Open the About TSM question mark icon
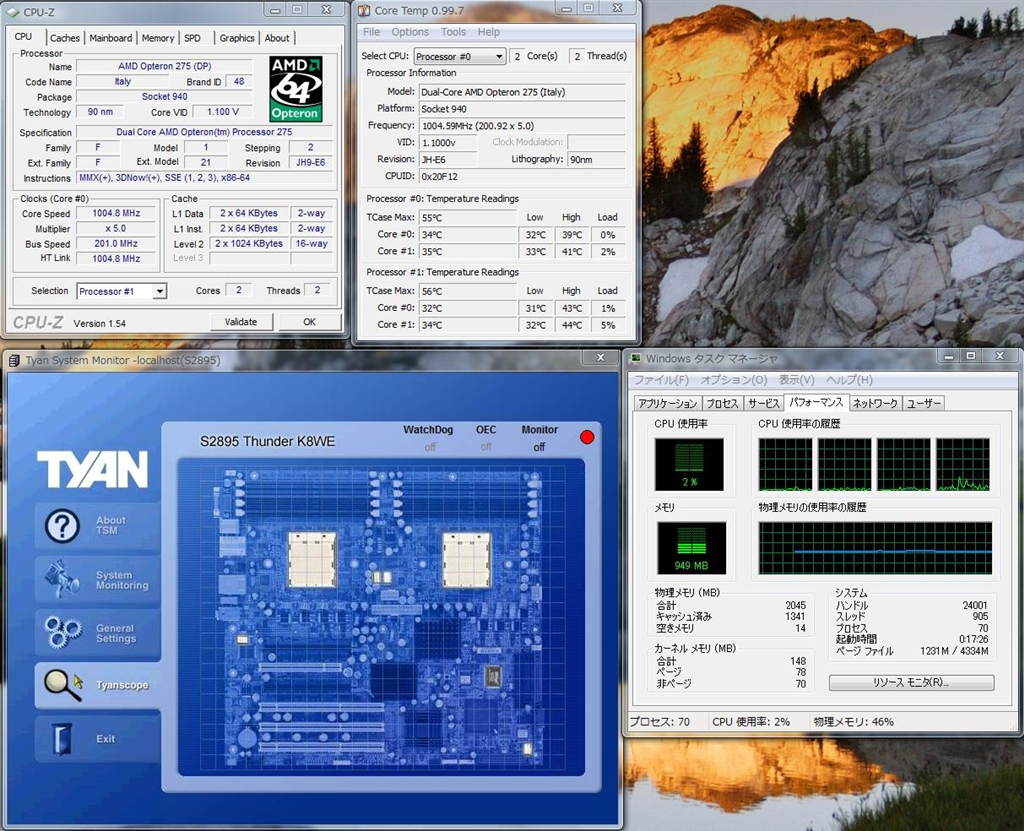 (62, 525)
